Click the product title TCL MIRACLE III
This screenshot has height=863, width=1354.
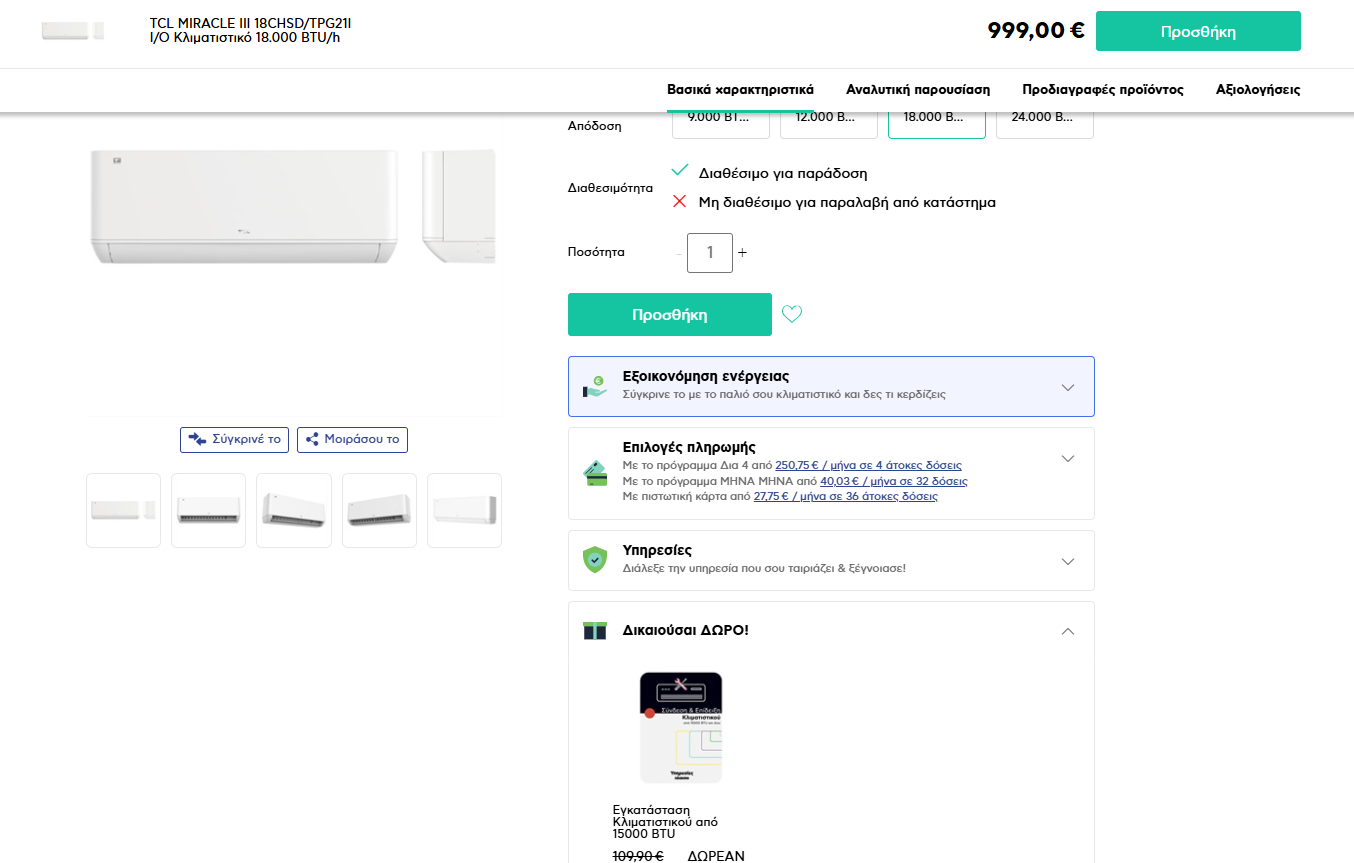251,30
